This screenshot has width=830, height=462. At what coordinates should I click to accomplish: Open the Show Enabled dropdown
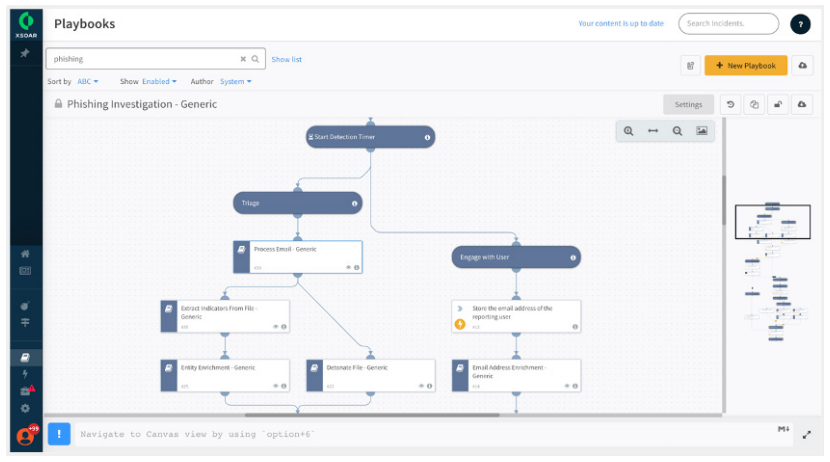click(159, 81)
